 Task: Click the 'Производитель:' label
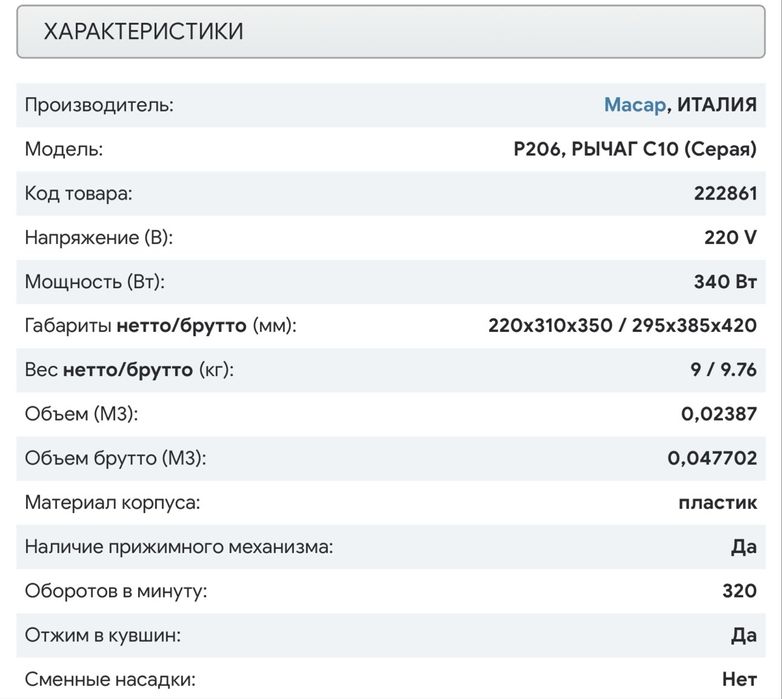(99, 105)
